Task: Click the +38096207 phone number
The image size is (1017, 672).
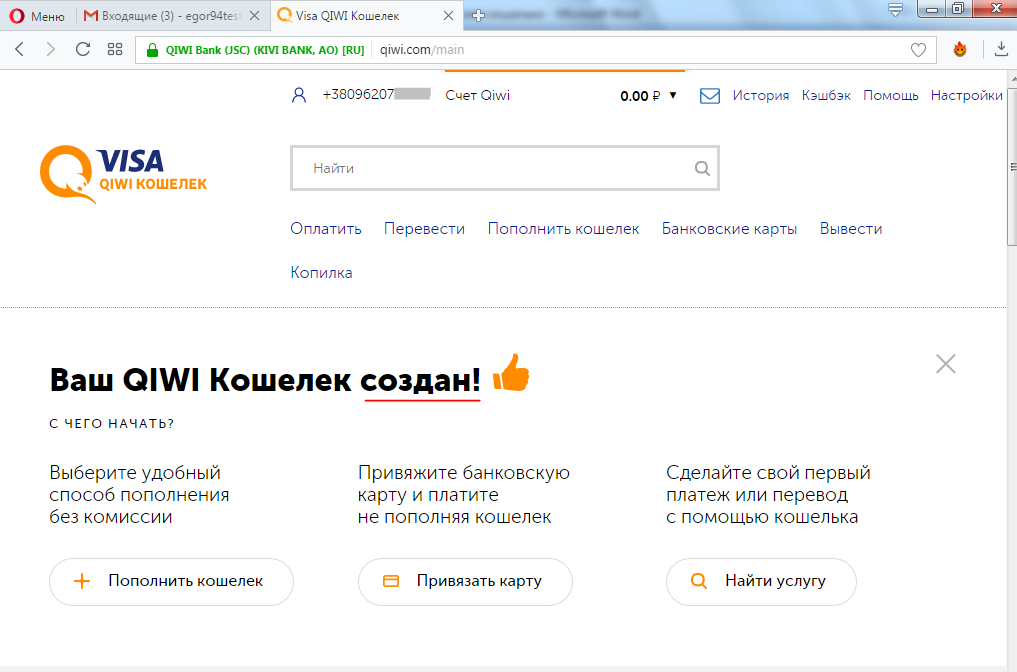Action: pos(376,95)
